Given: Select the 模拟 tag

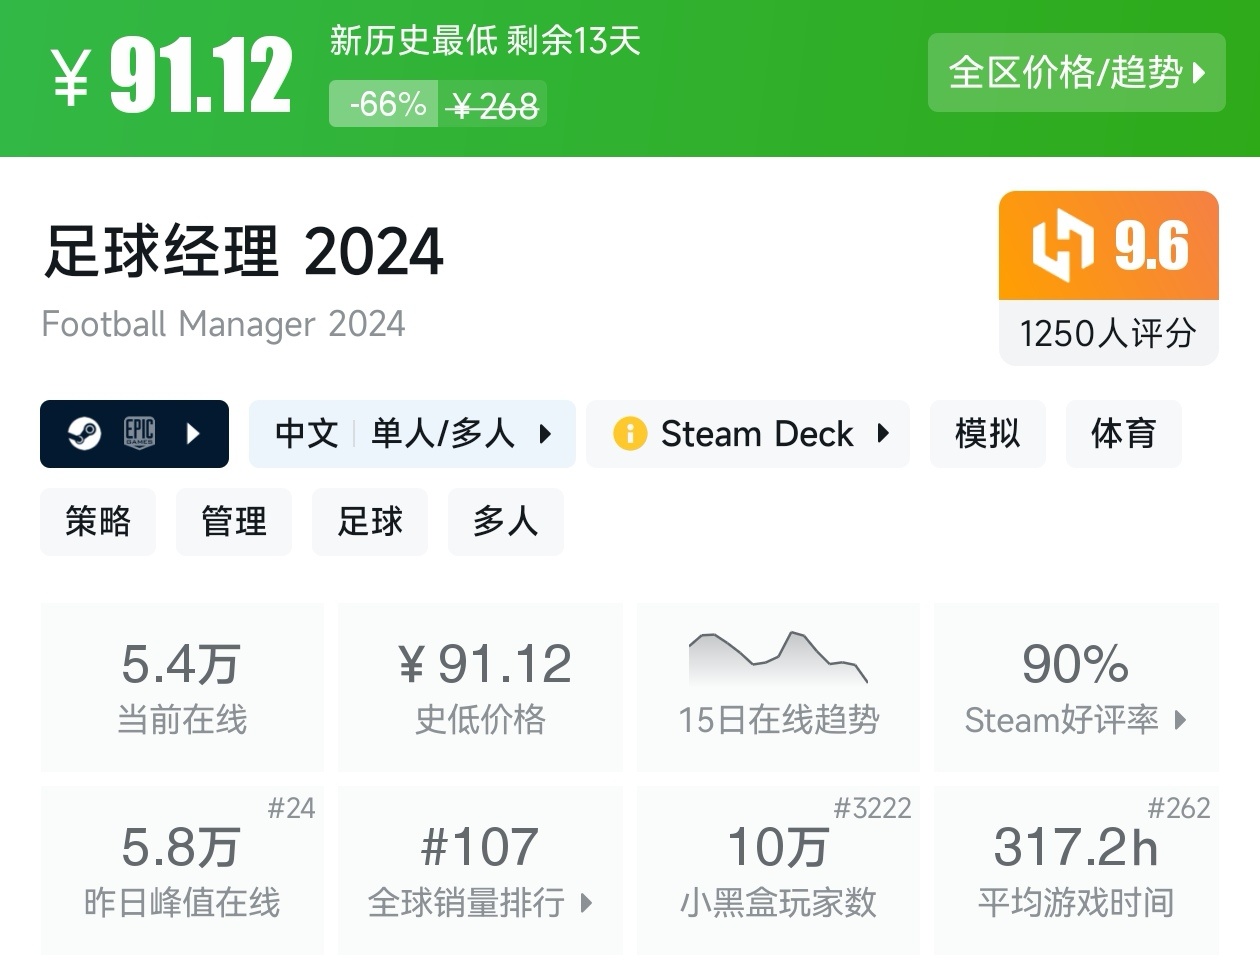Looking at the screenshot, I should click(x=987, y=434).
